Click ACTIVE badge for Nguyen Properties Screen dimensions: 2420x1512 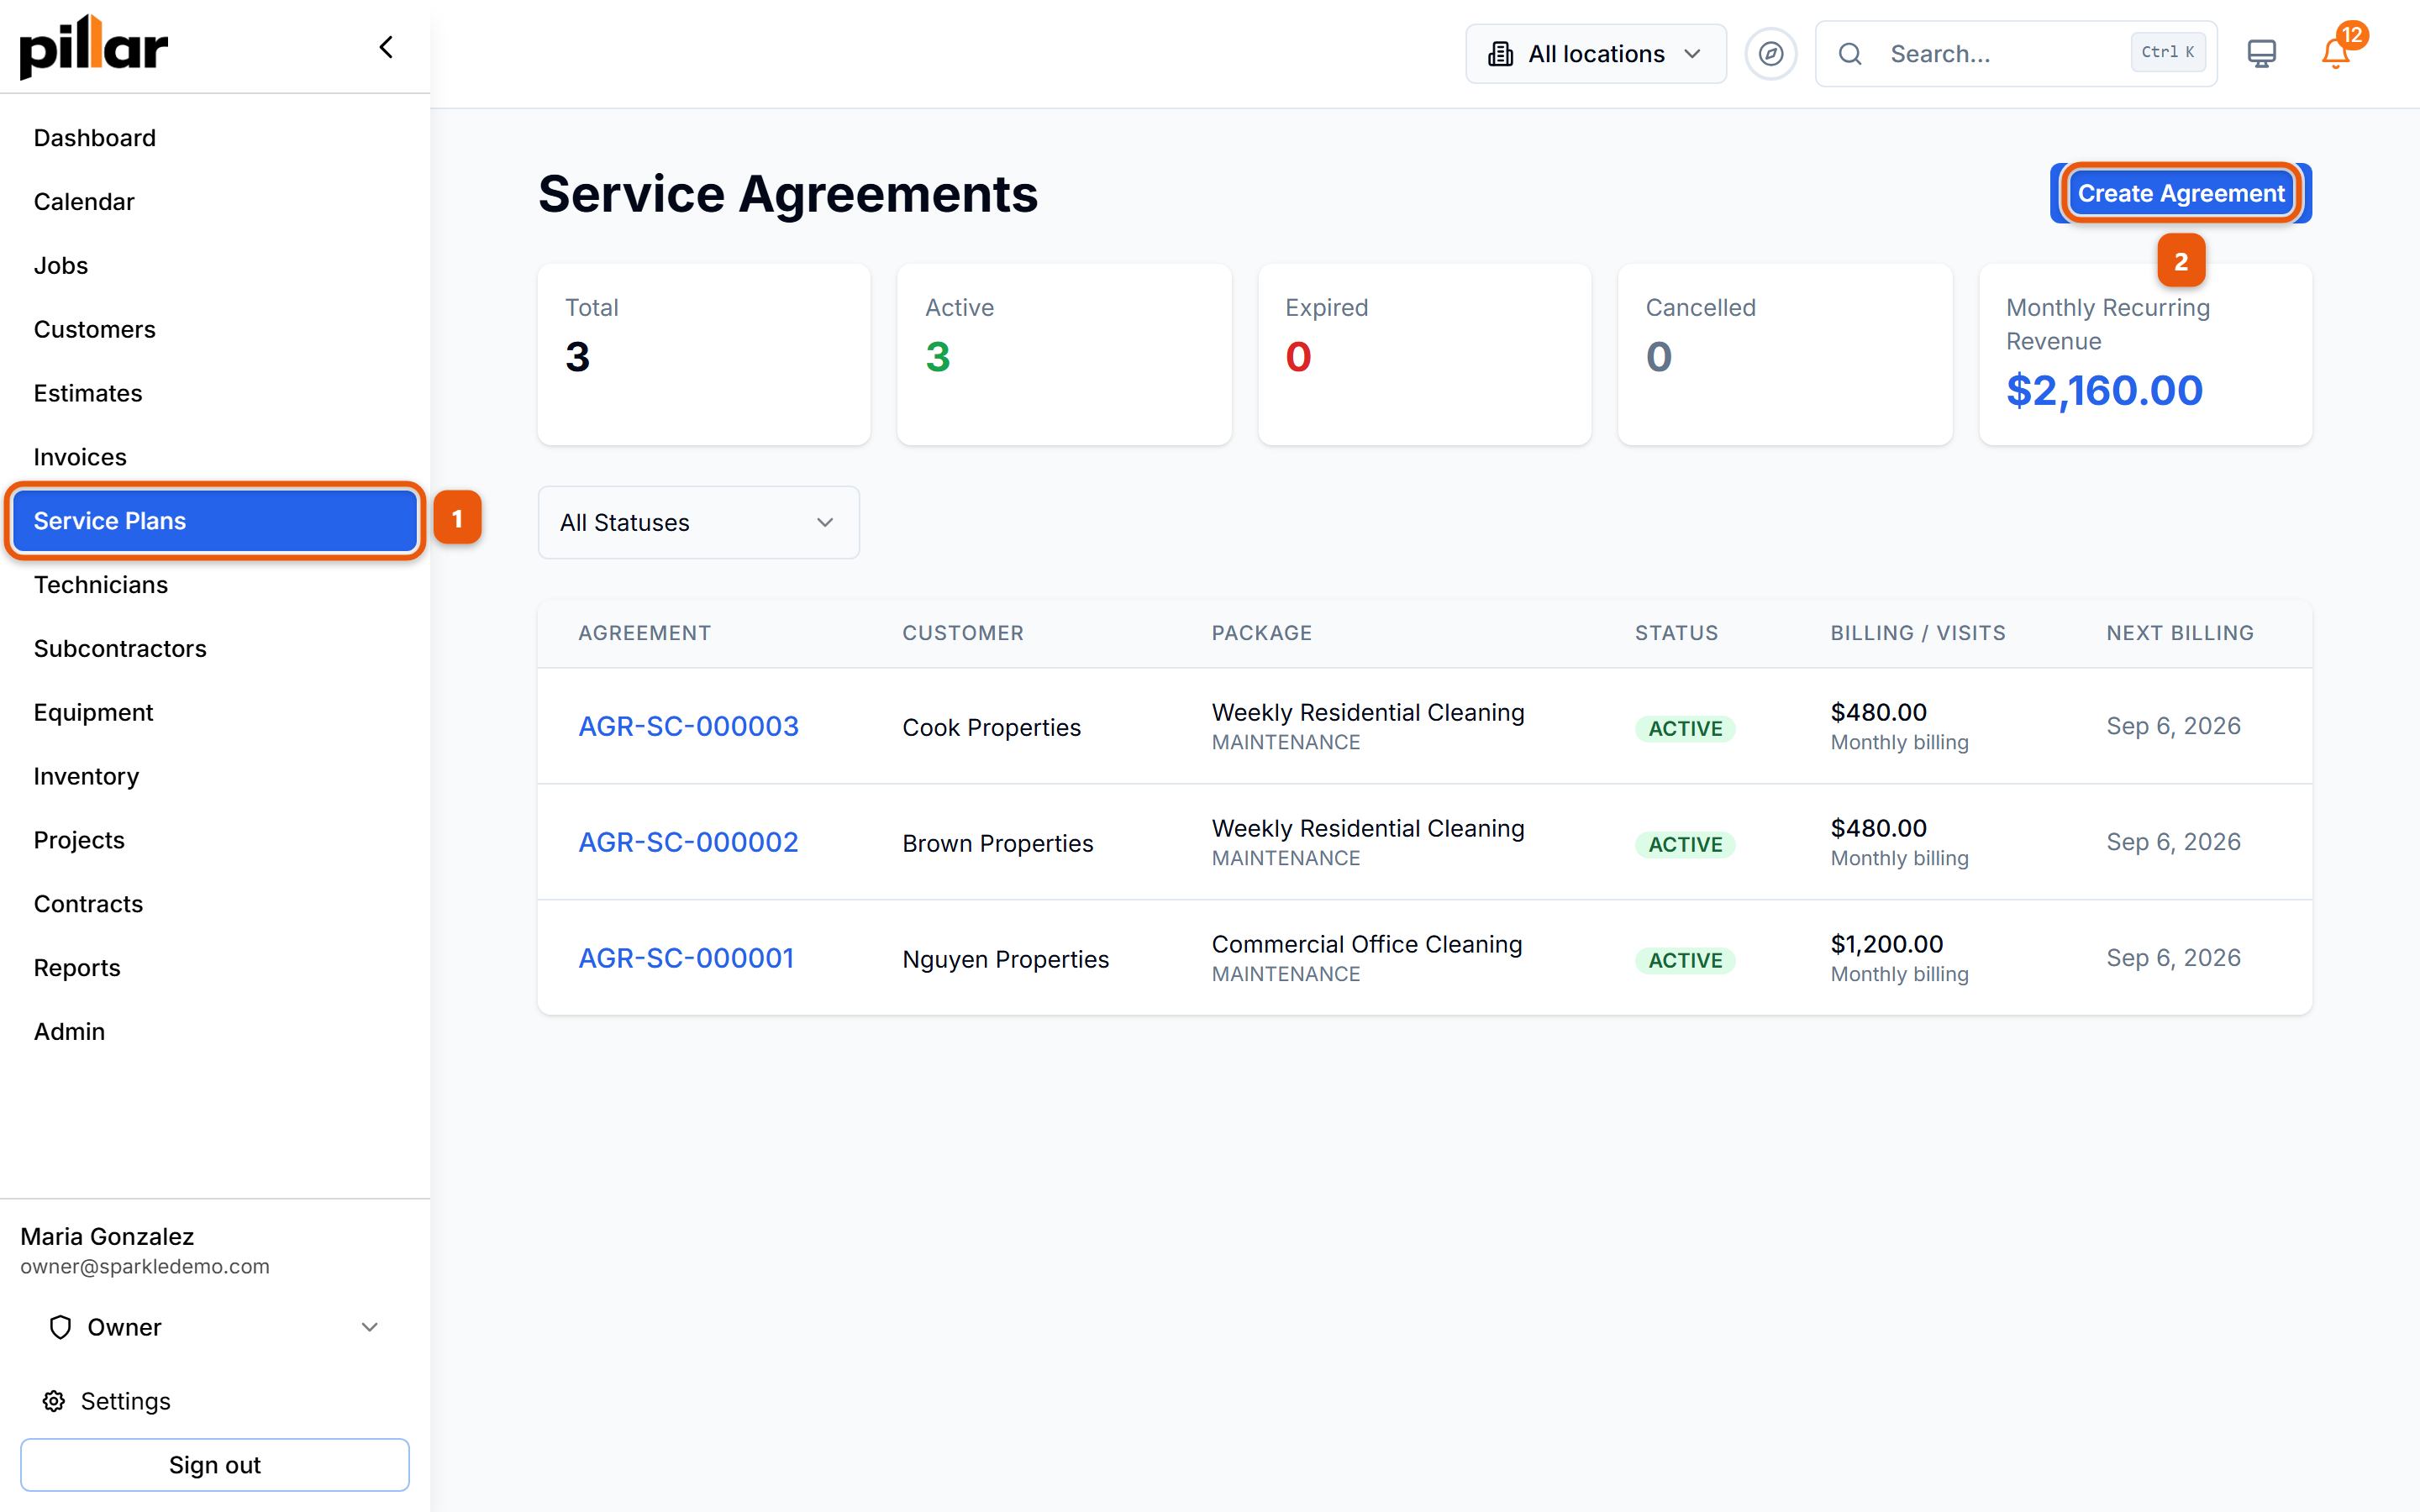1684,961
